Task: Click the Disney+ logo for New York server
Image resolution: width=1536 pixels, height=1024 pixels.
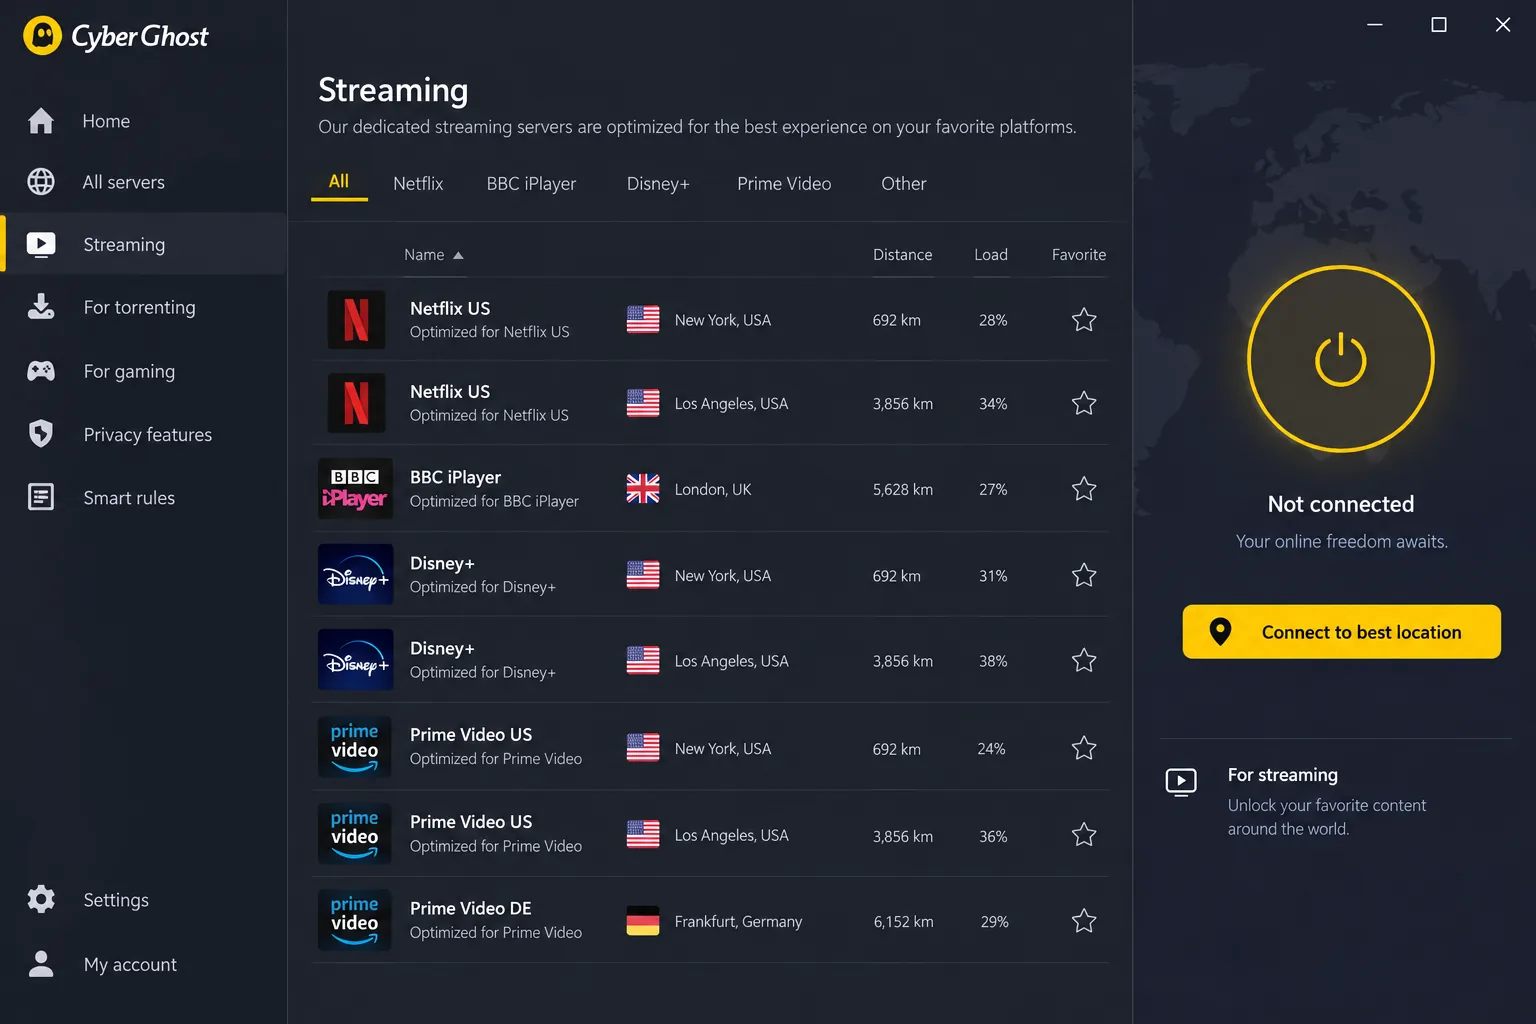Action: tap(355, 575)
